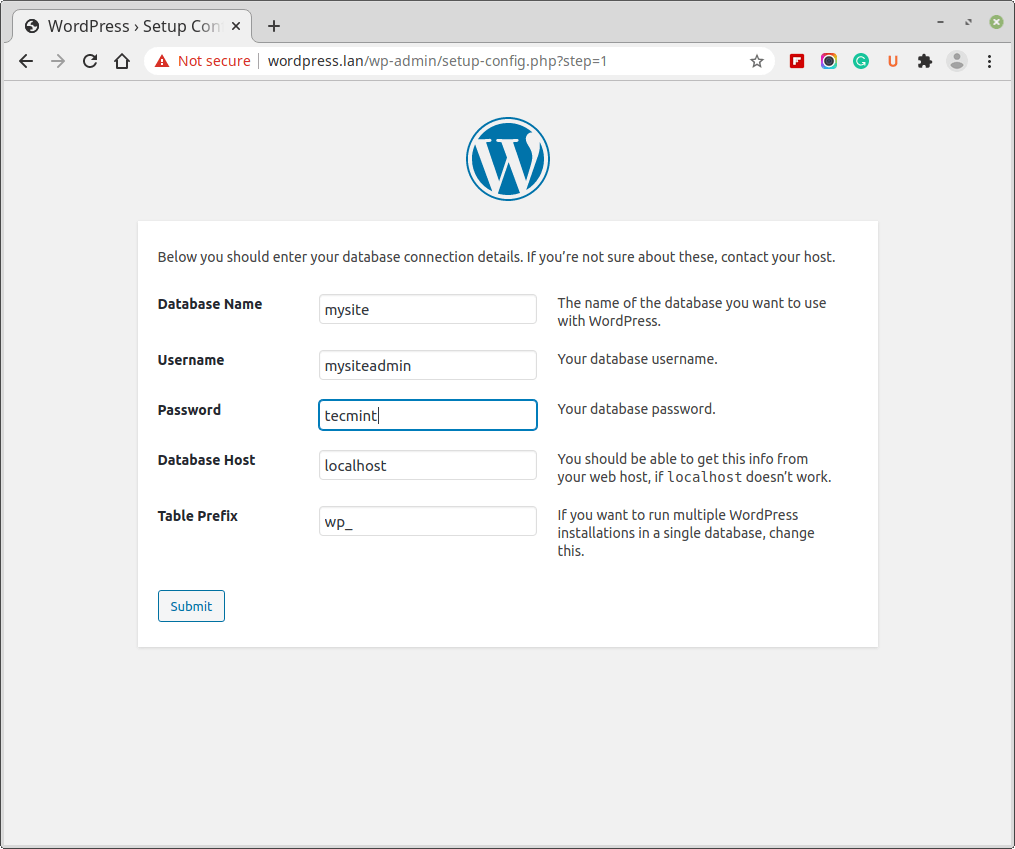Open the Grammarly extension
1015x849 pixels.
click(861, 61)
